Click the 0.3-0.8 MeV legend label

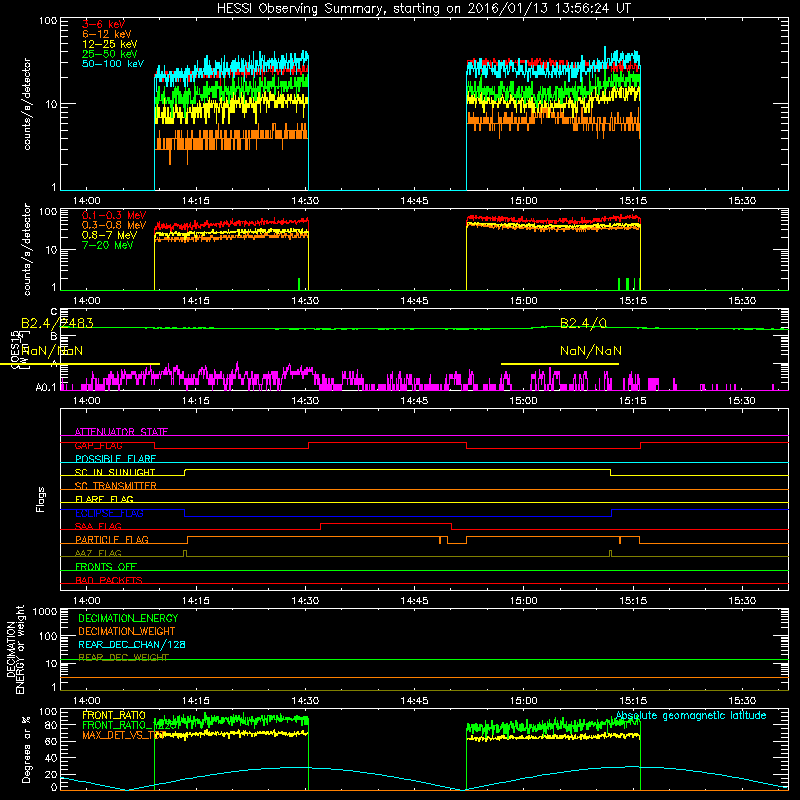[x=114, y=225]
